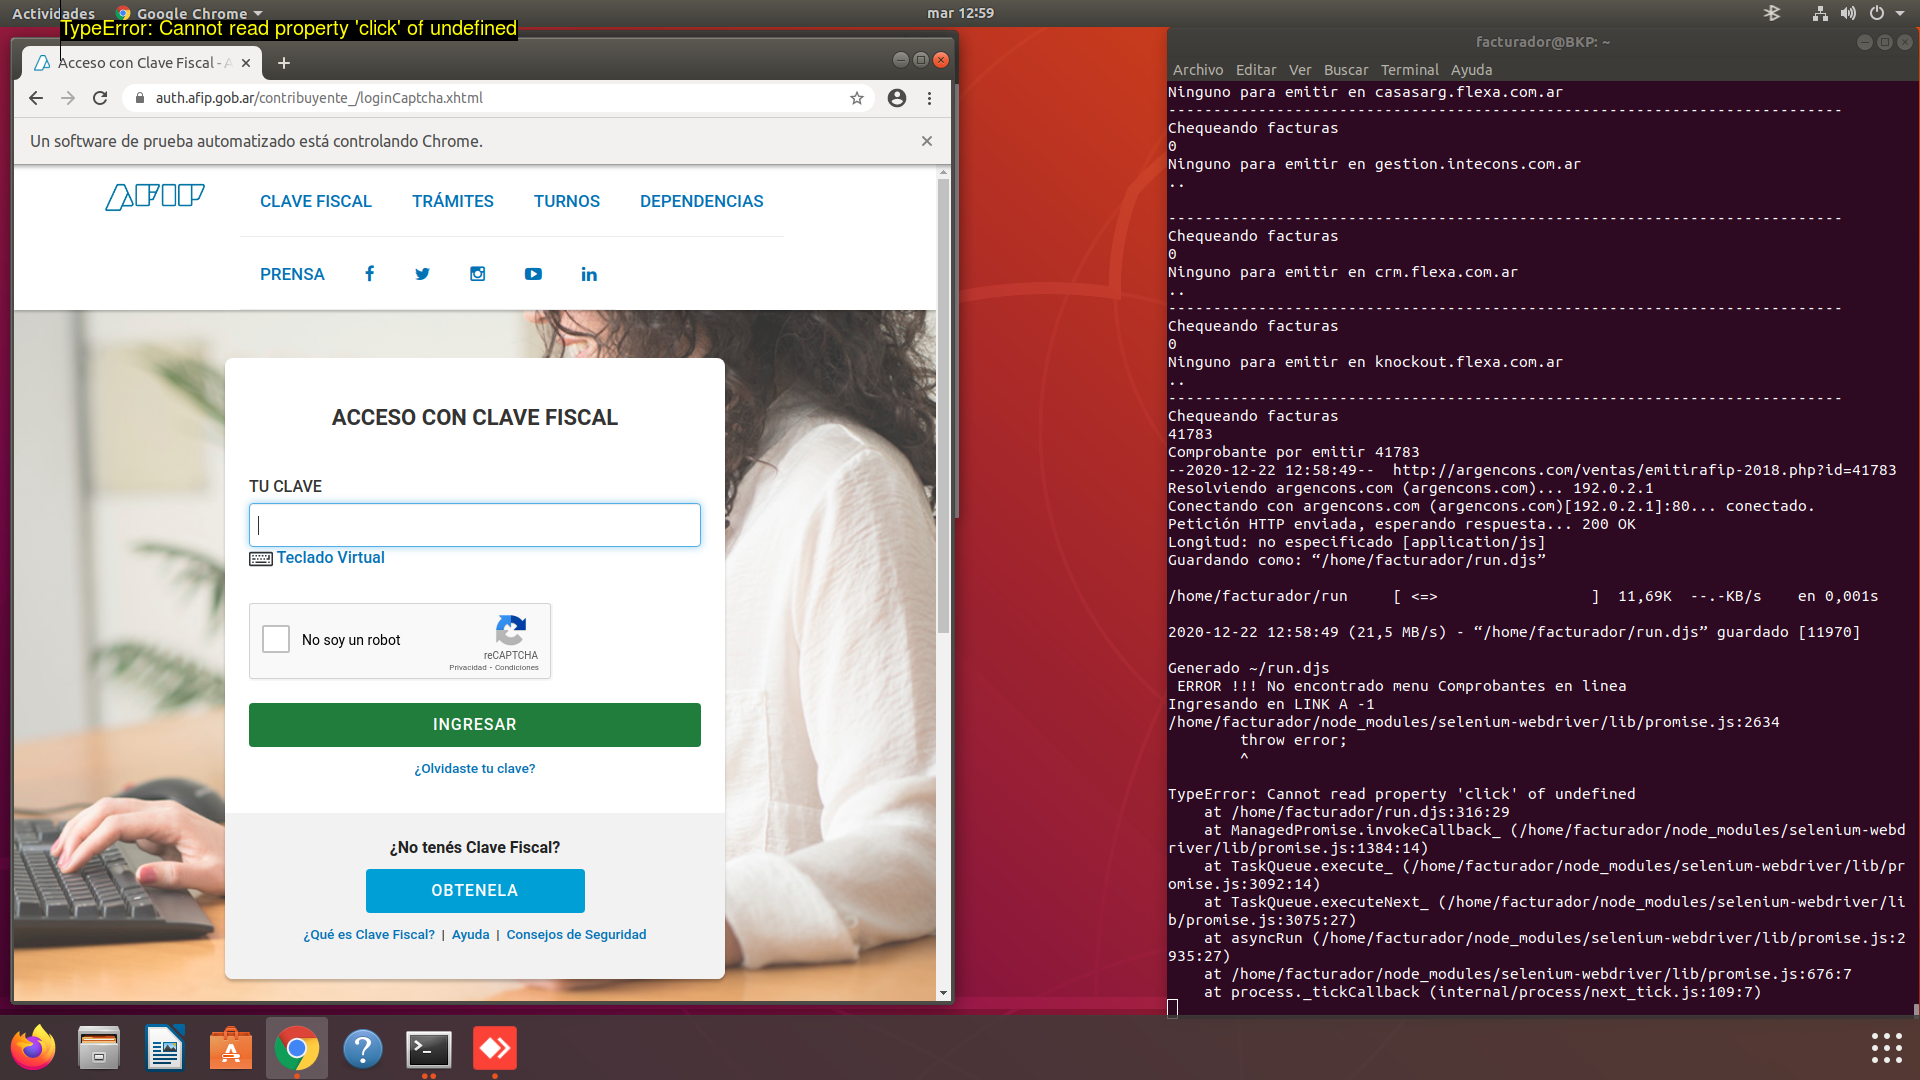1920x1080 pixels.
Task: Click the virtual keyboard icon
Action: [x=261, y=559]
